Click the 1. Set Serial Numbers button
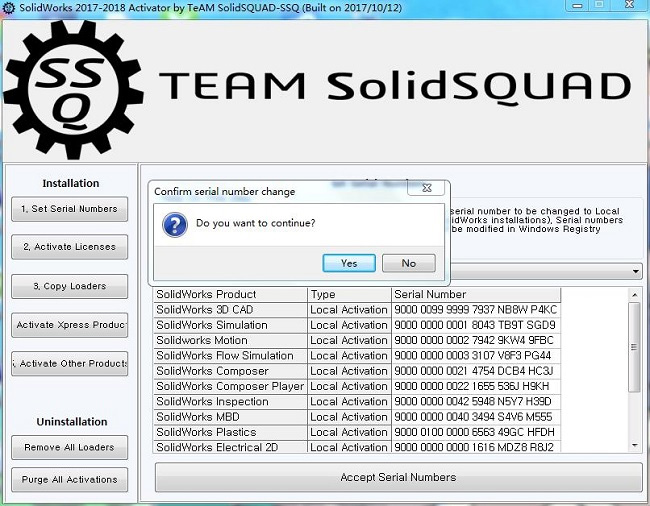 coord(70,209)
